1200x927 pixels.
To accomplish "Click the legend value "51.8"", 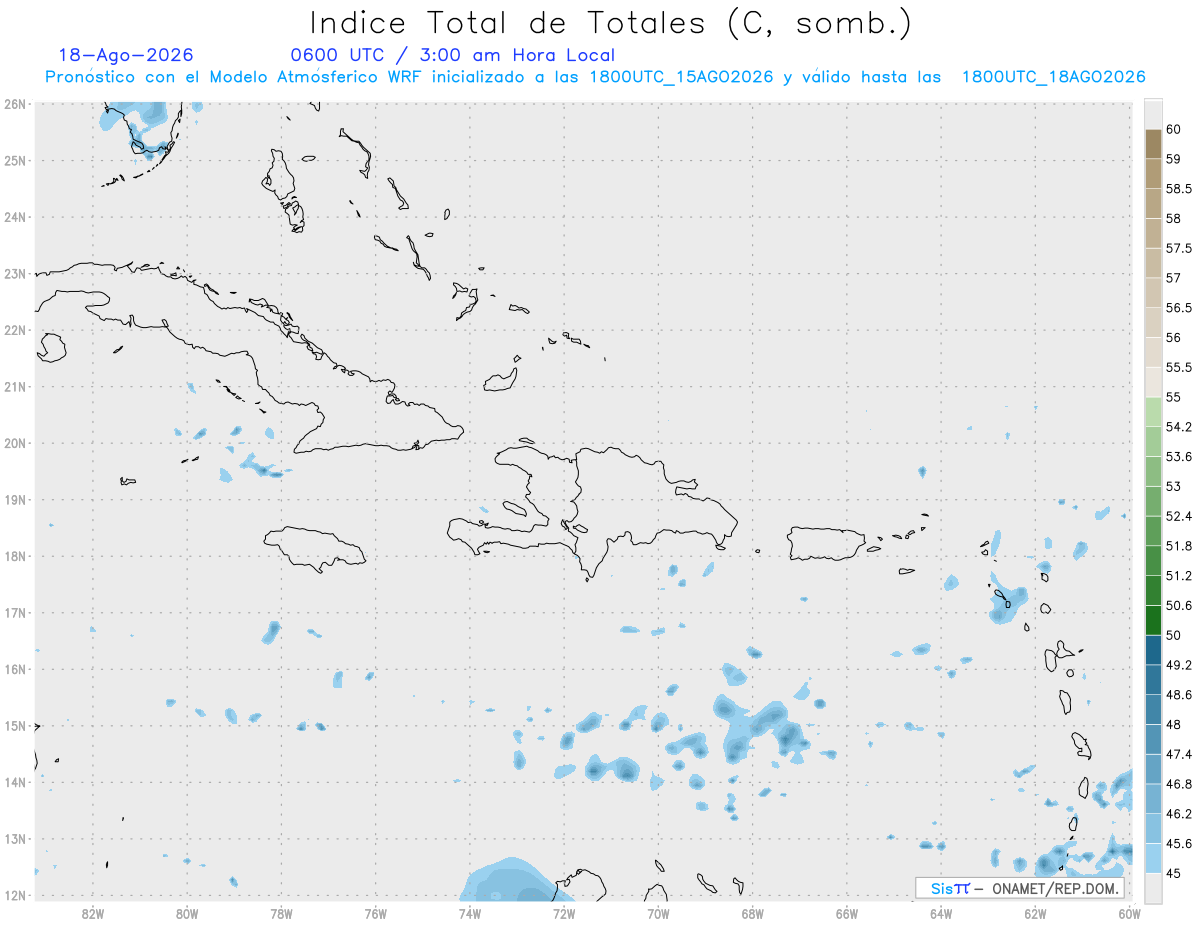I will tap(1179, 546).
